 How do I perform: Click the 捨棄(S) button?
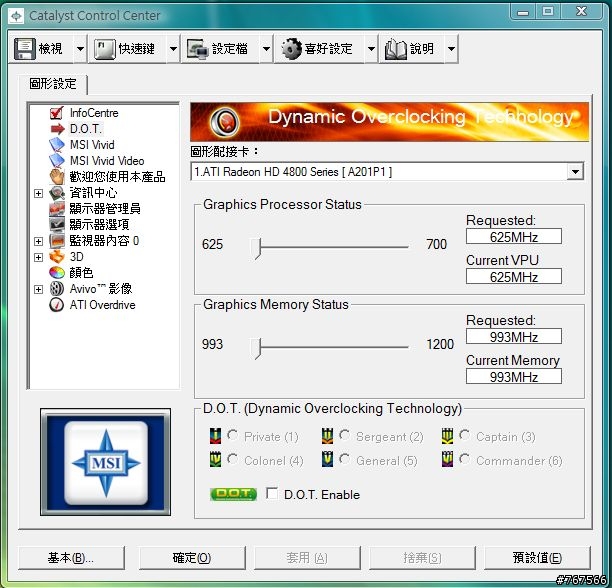[x=422, y=558]
